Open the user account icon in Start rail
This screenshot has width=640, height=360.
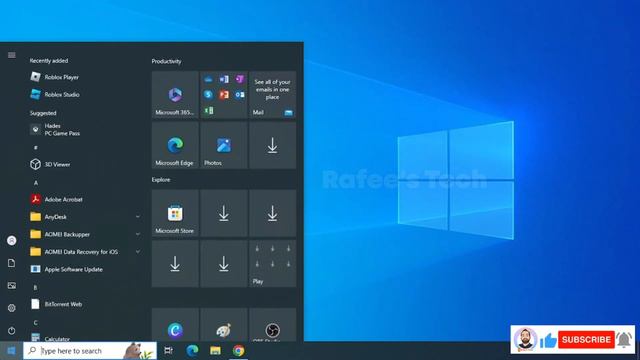coord(11,240)
